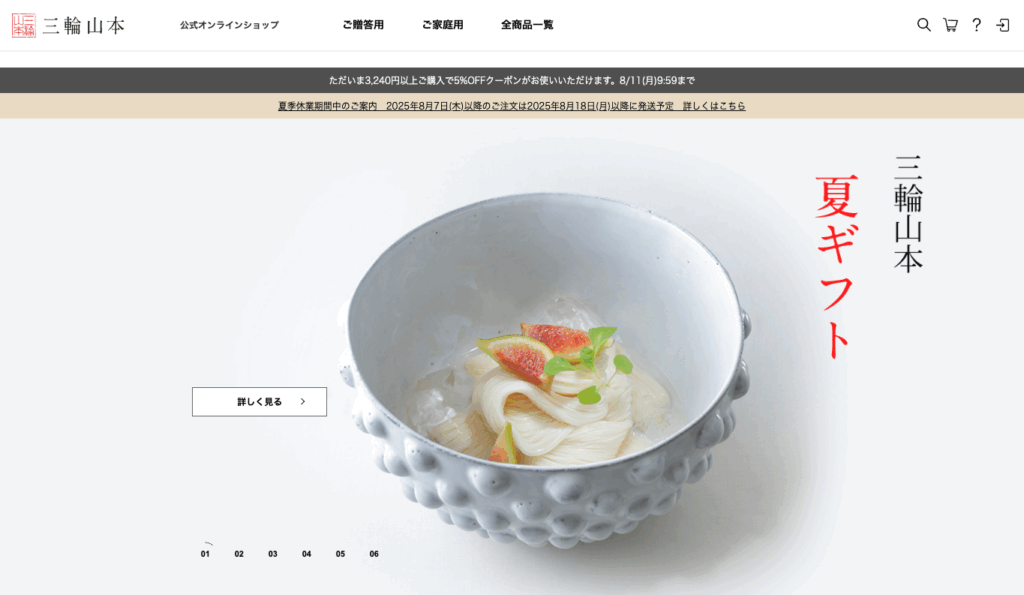Open the ご贈答用 menu
This screenshot has height=595, width=1024.
point(363,25)
